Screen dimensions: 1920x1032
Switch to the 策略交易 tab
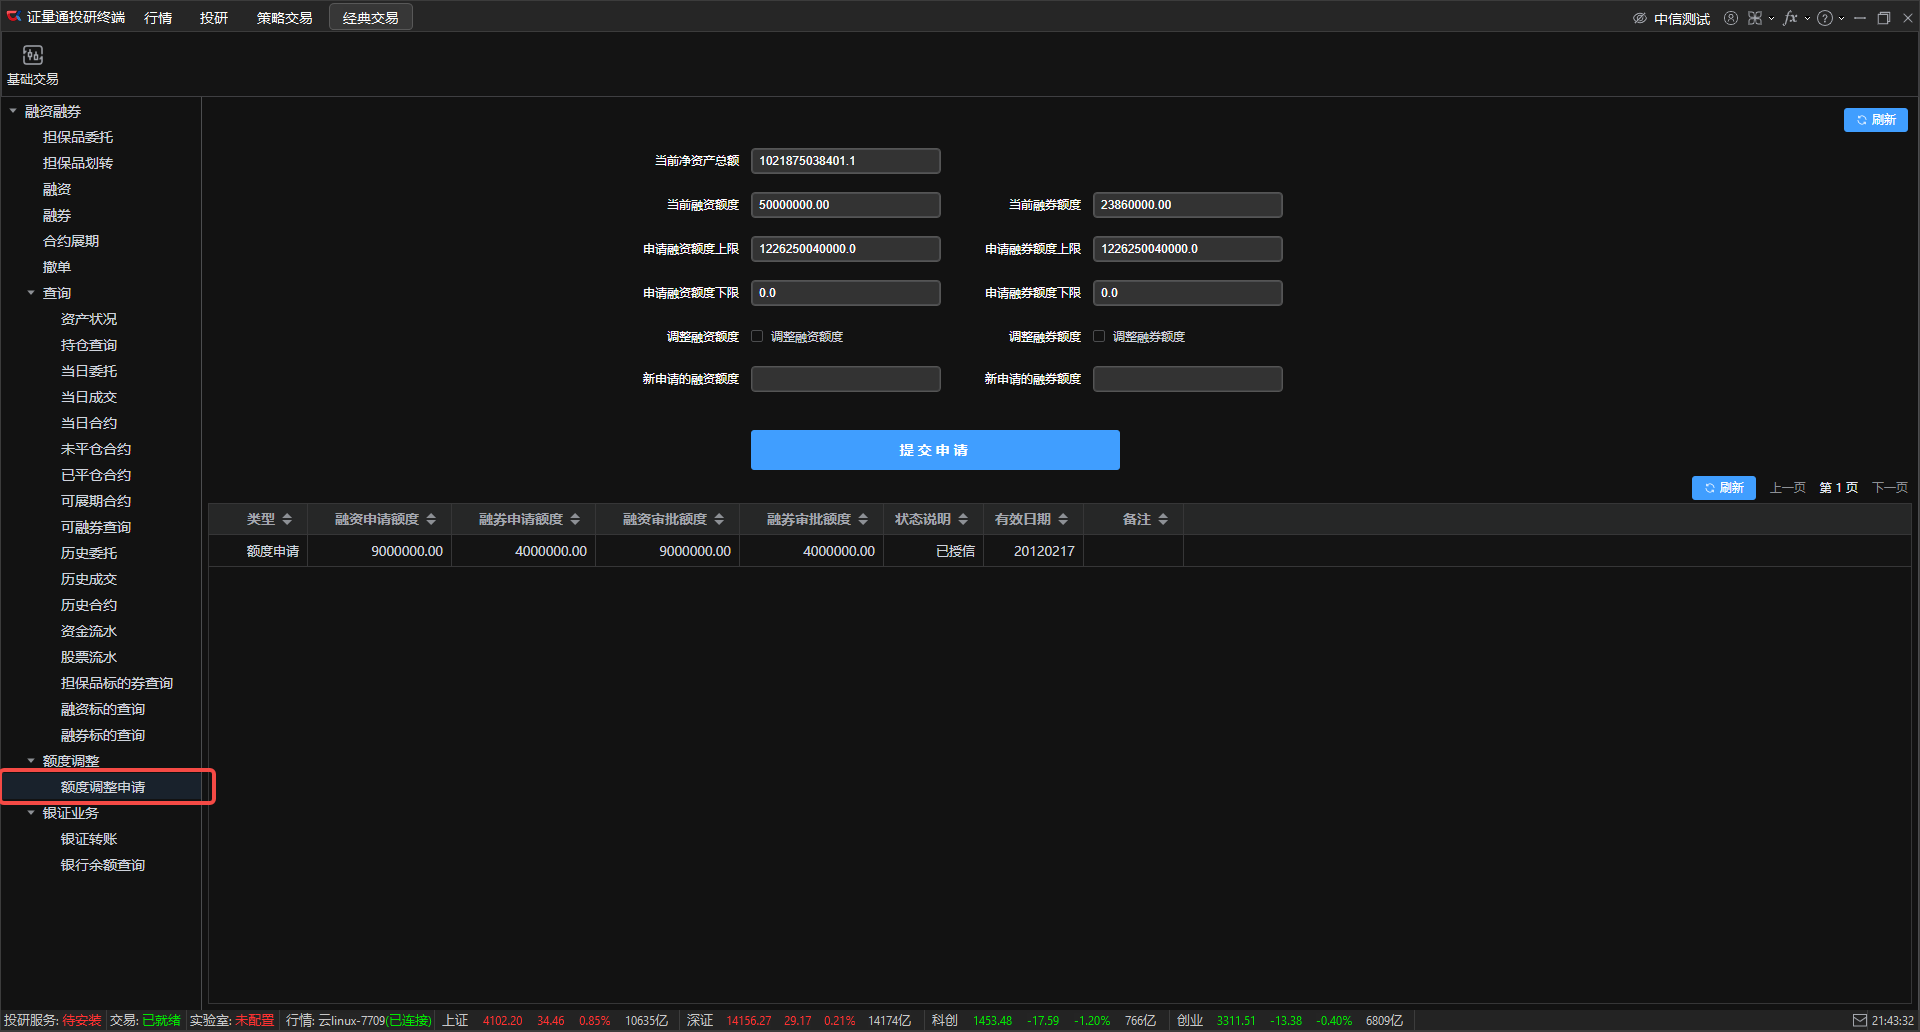[x=284, y=18]
